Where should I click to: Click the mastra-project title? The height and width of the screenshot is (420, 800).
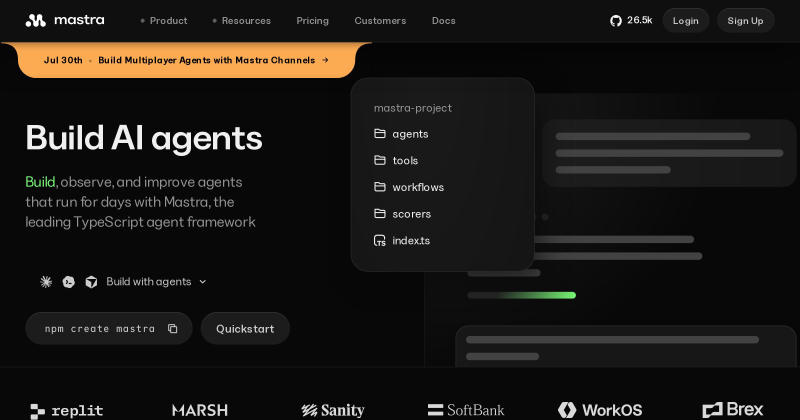413,108
